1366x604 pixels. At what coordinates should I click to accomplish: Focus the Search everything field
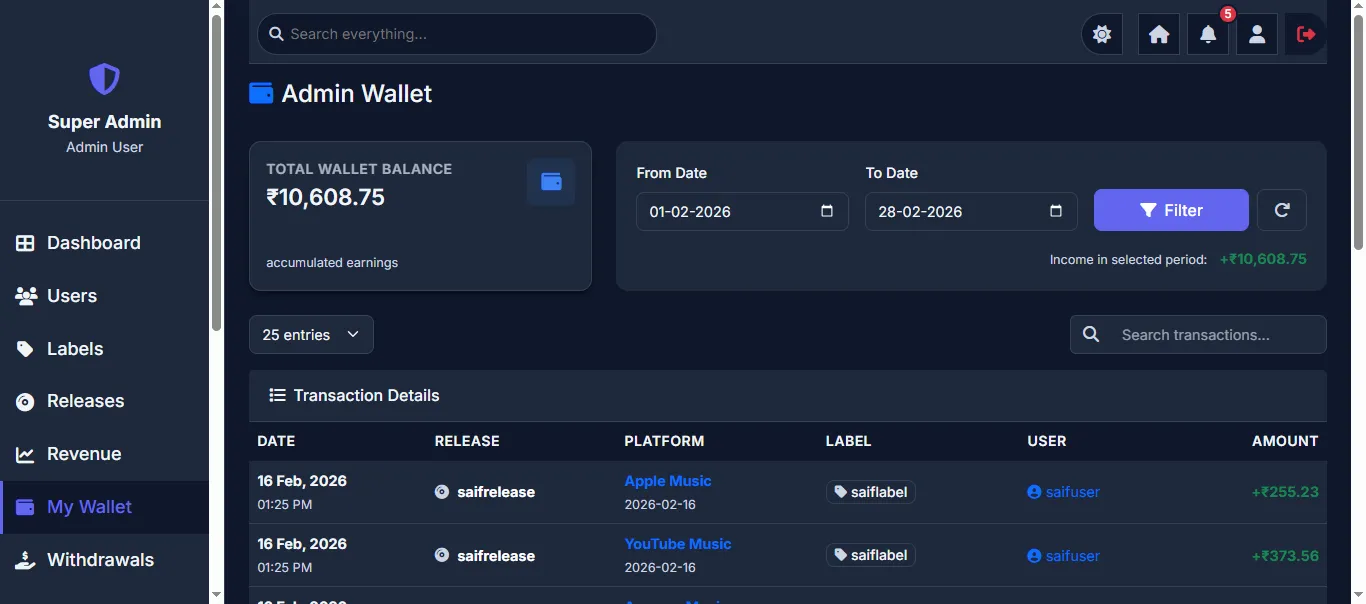click(457, 34)
